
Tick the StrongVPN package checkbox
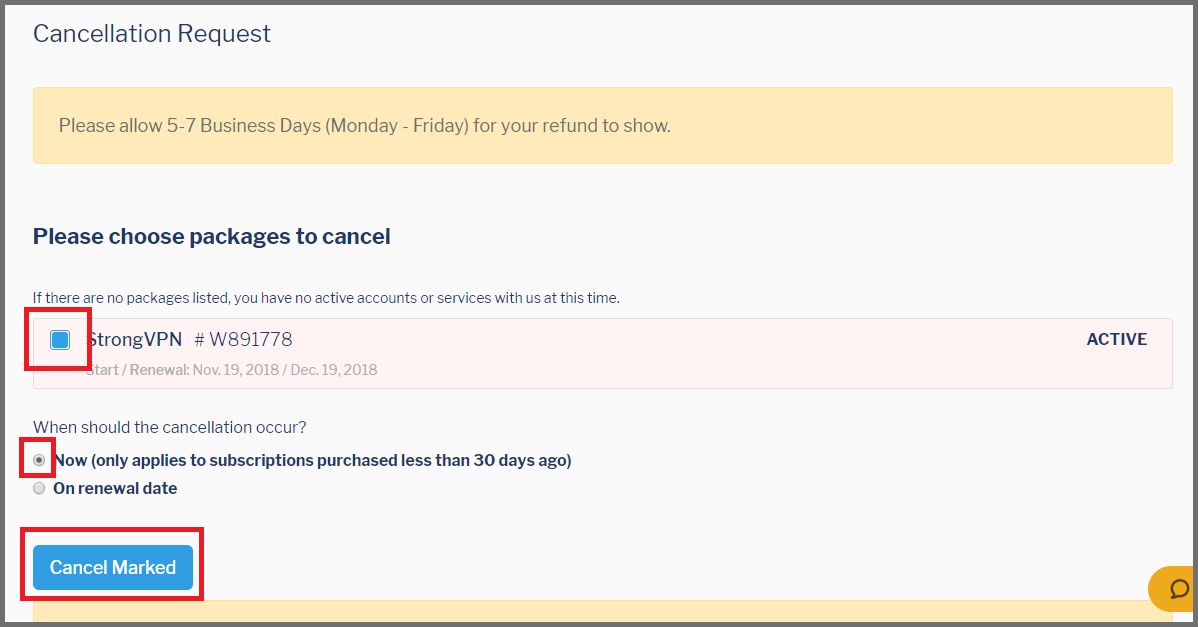pos(60,340)
